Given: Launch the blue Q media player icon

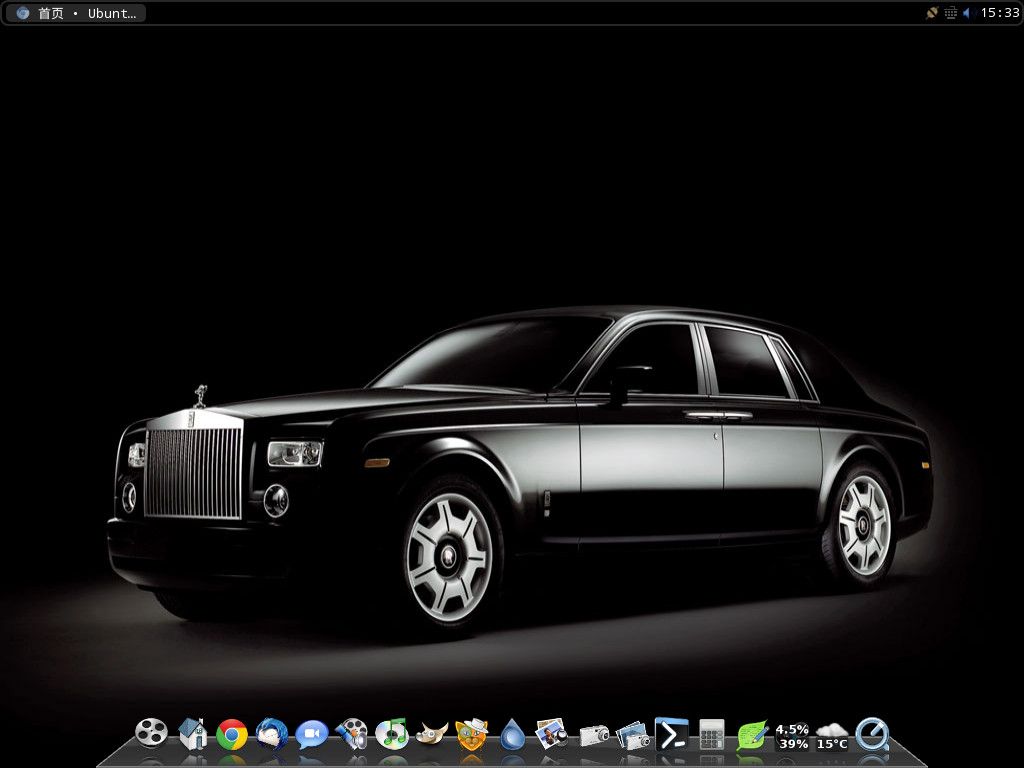Looking at the screenshot, I should pyautogui.click(x=872, y=734).
